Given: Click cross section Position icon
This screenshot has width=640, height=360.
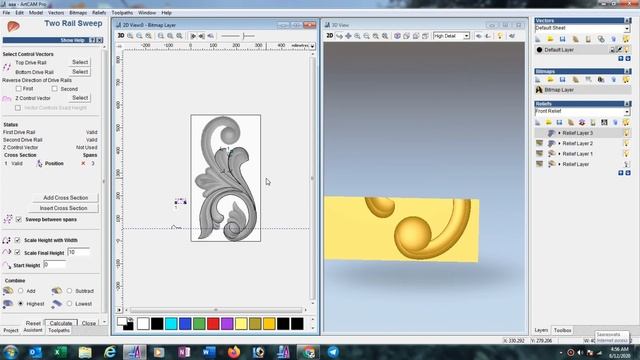Looking at the screenshot, I should (x=39, y=163).
